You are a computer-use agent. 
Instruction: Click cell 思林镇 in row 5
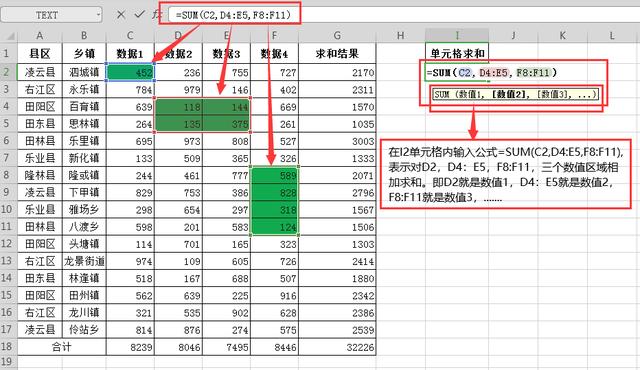(x=84, y=124)
